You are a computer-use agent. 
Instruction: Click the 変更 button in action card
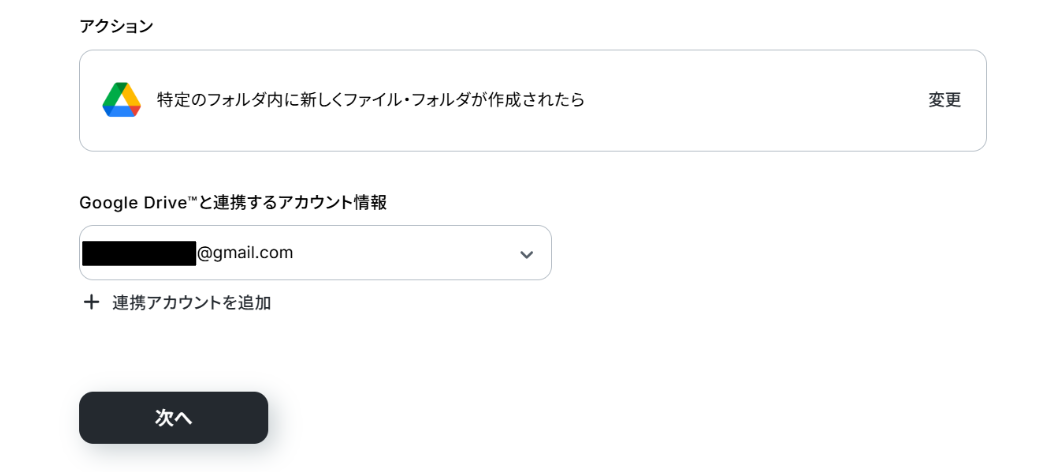point(944,100)
